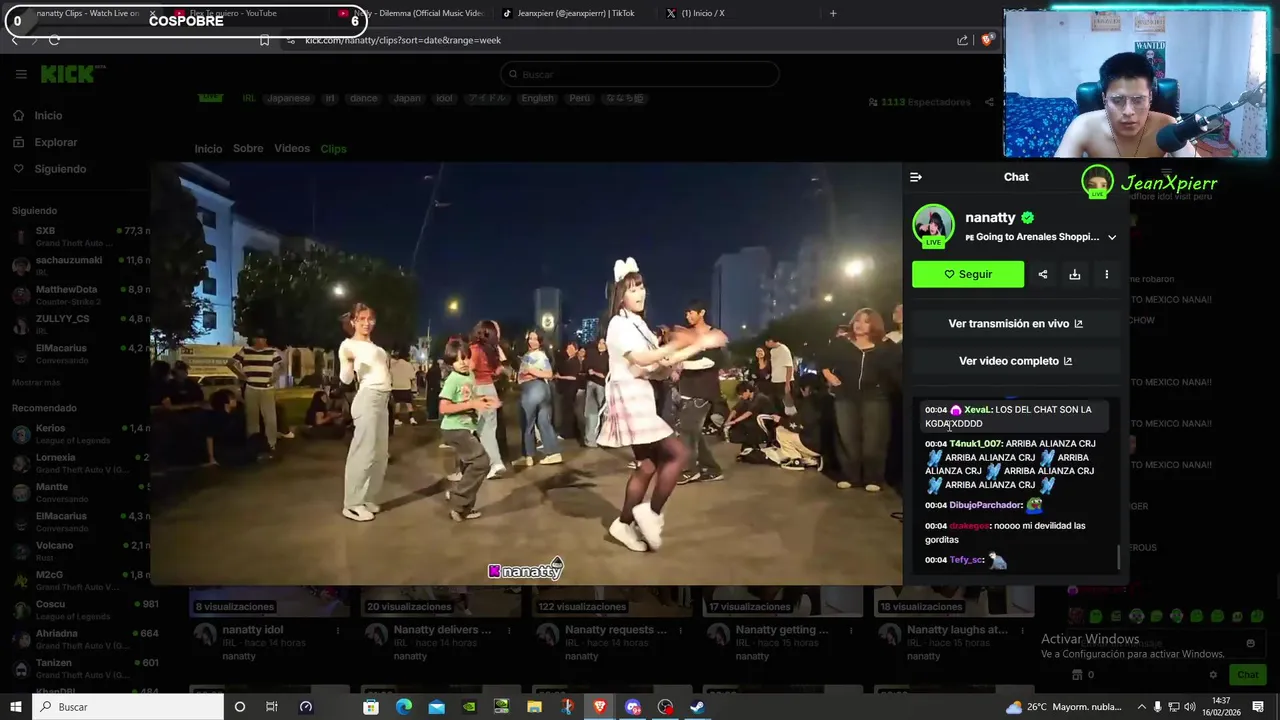The width and height of the screenshot is (1280, 720).
Task: Follow nanatty with the Seguir button
Action: tap(968, 274)
